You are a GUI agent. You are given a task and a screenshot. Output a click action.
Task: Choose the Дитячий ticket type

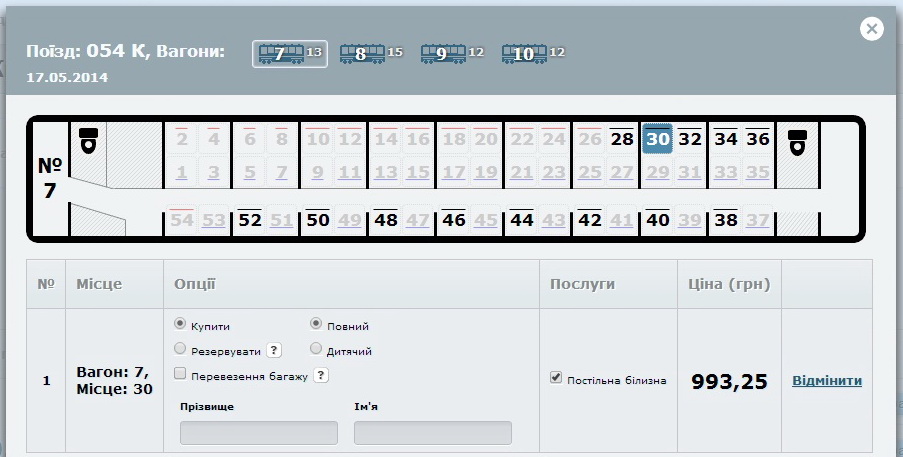point(316,349)
